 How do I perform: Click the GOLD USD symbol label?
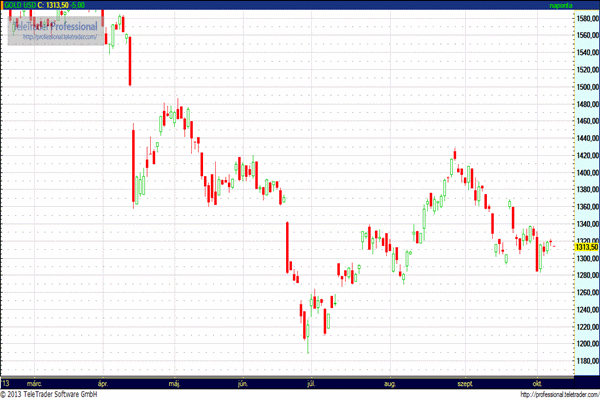(x=20, y=6)
